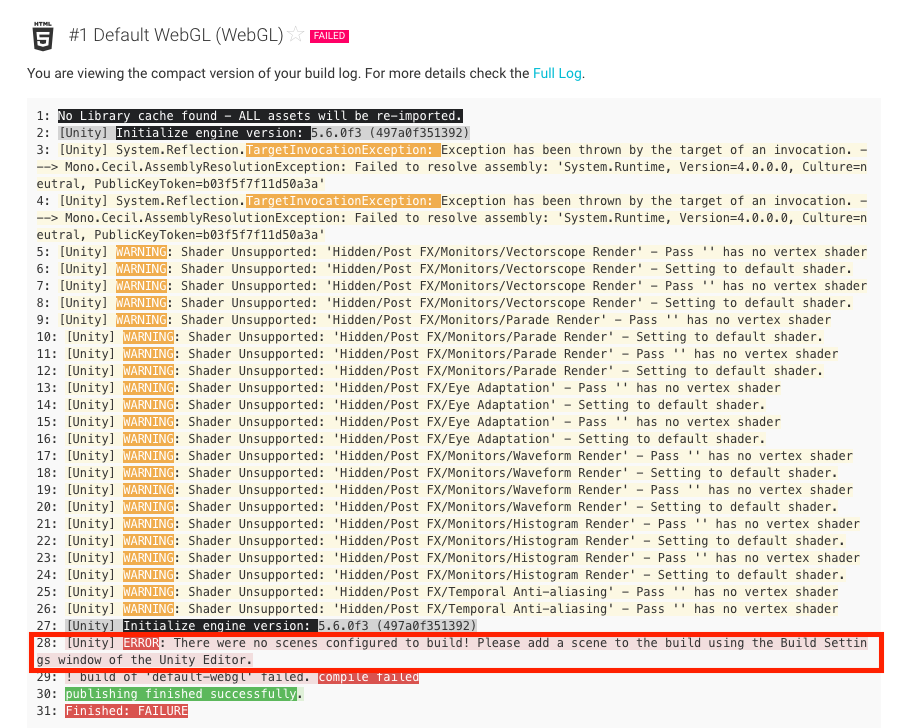Select line 6 Vectorscope Render default shader text
This screenshot has width=907, height=728.
[455, 269]
